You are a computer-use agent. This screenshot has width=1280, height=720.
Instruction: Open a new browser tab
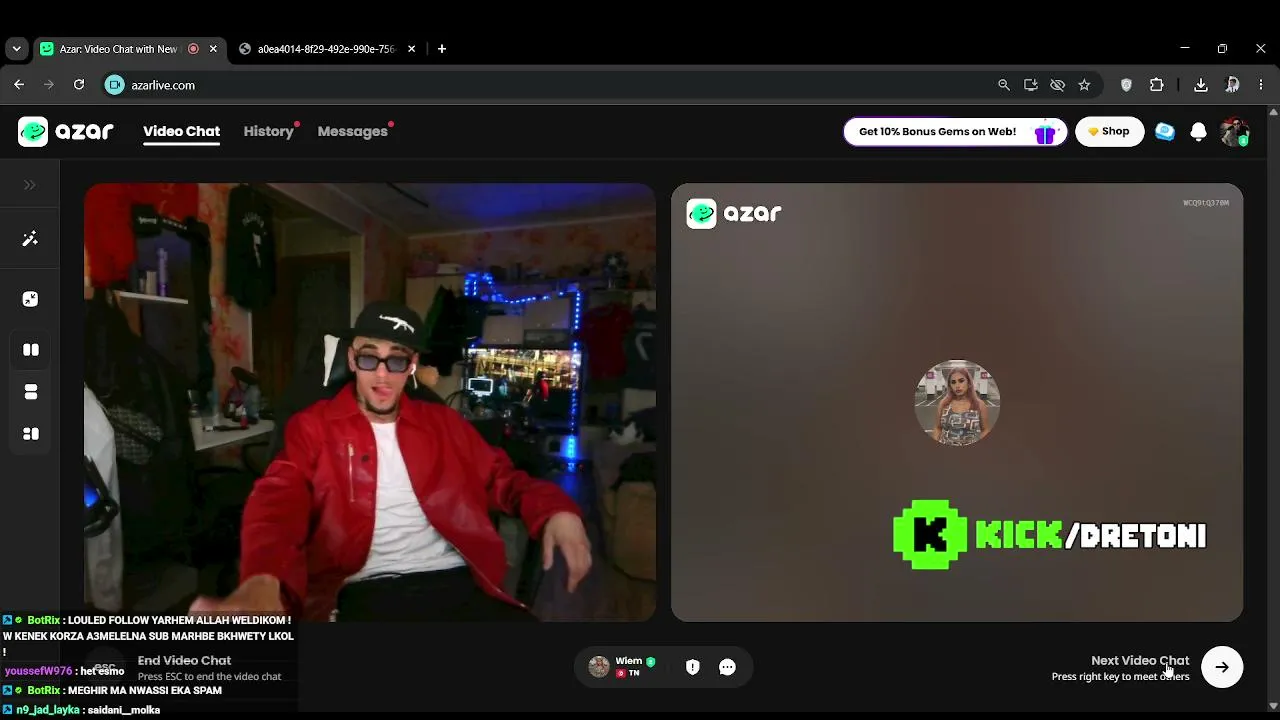(442, 49)
